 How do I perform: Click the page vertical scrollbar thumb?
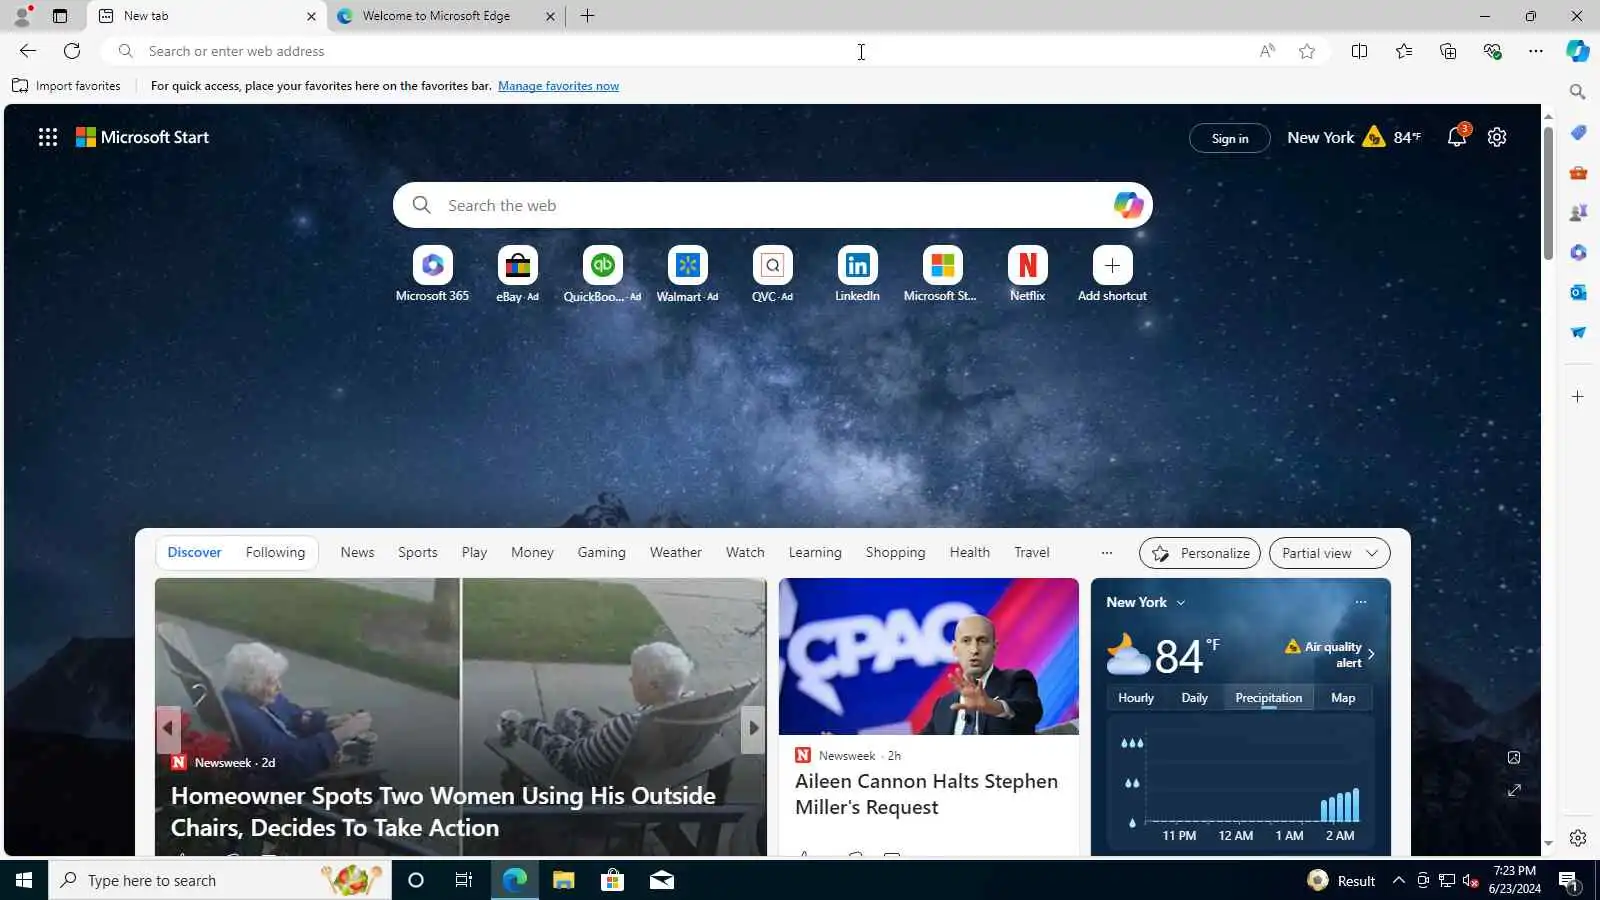[1548, 192]
